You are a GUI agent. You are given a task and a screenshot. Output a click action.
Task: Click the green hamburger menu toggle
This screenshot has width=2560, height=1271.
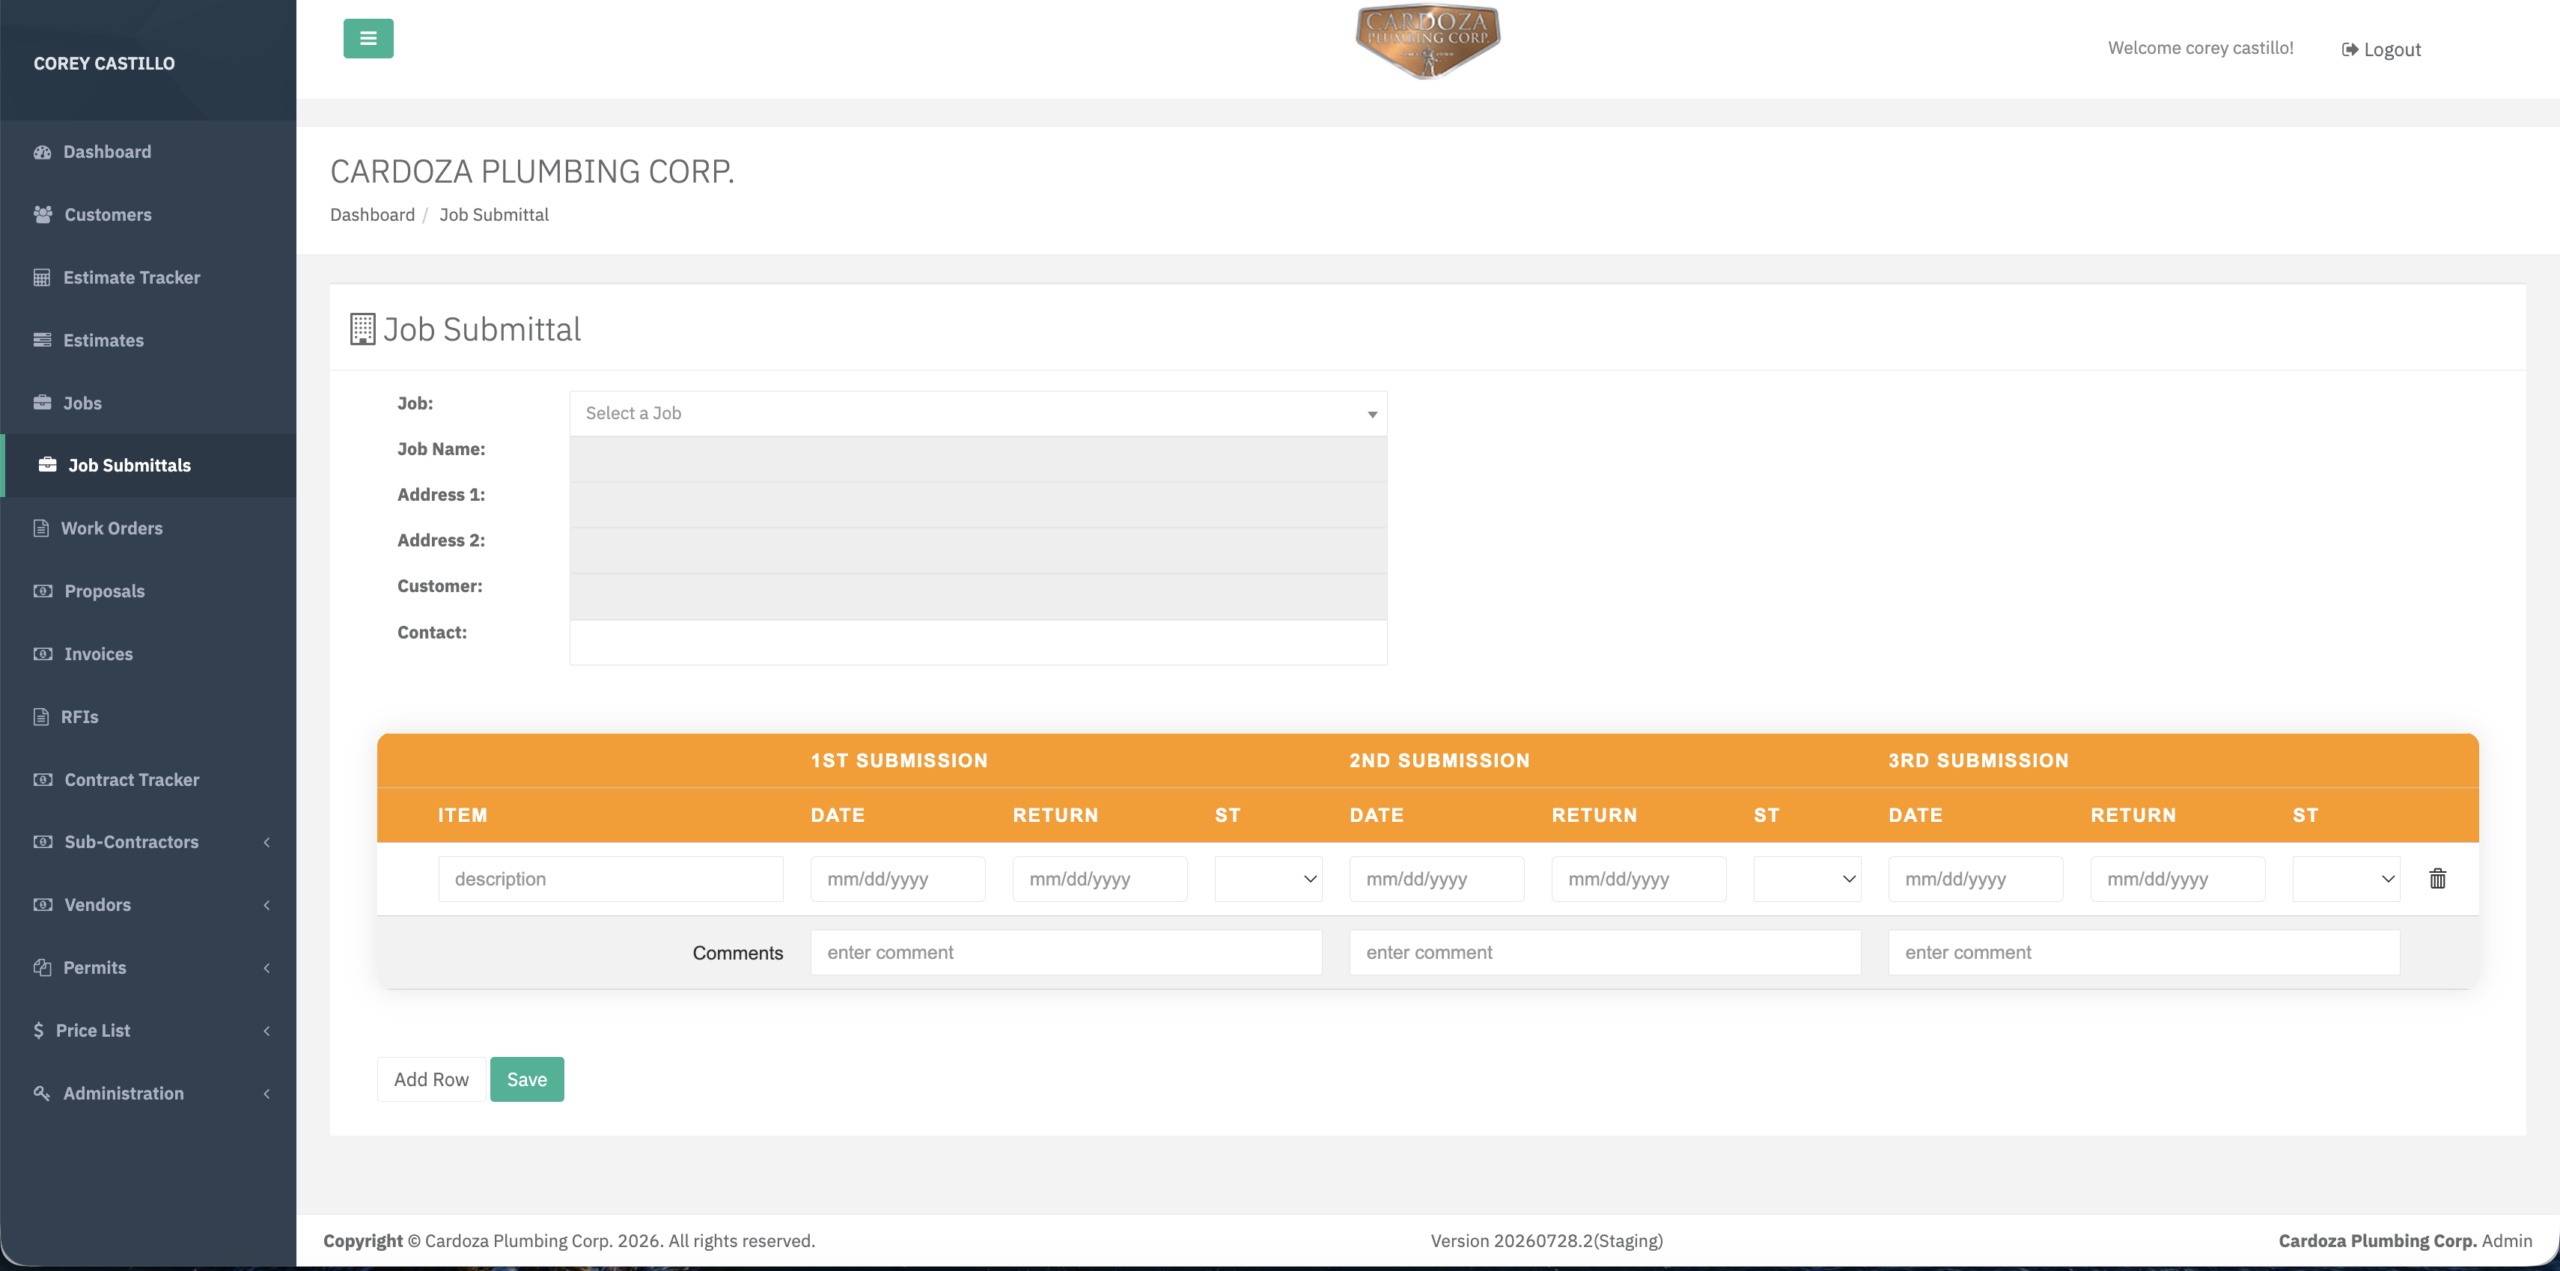click(x=368, y=39)
